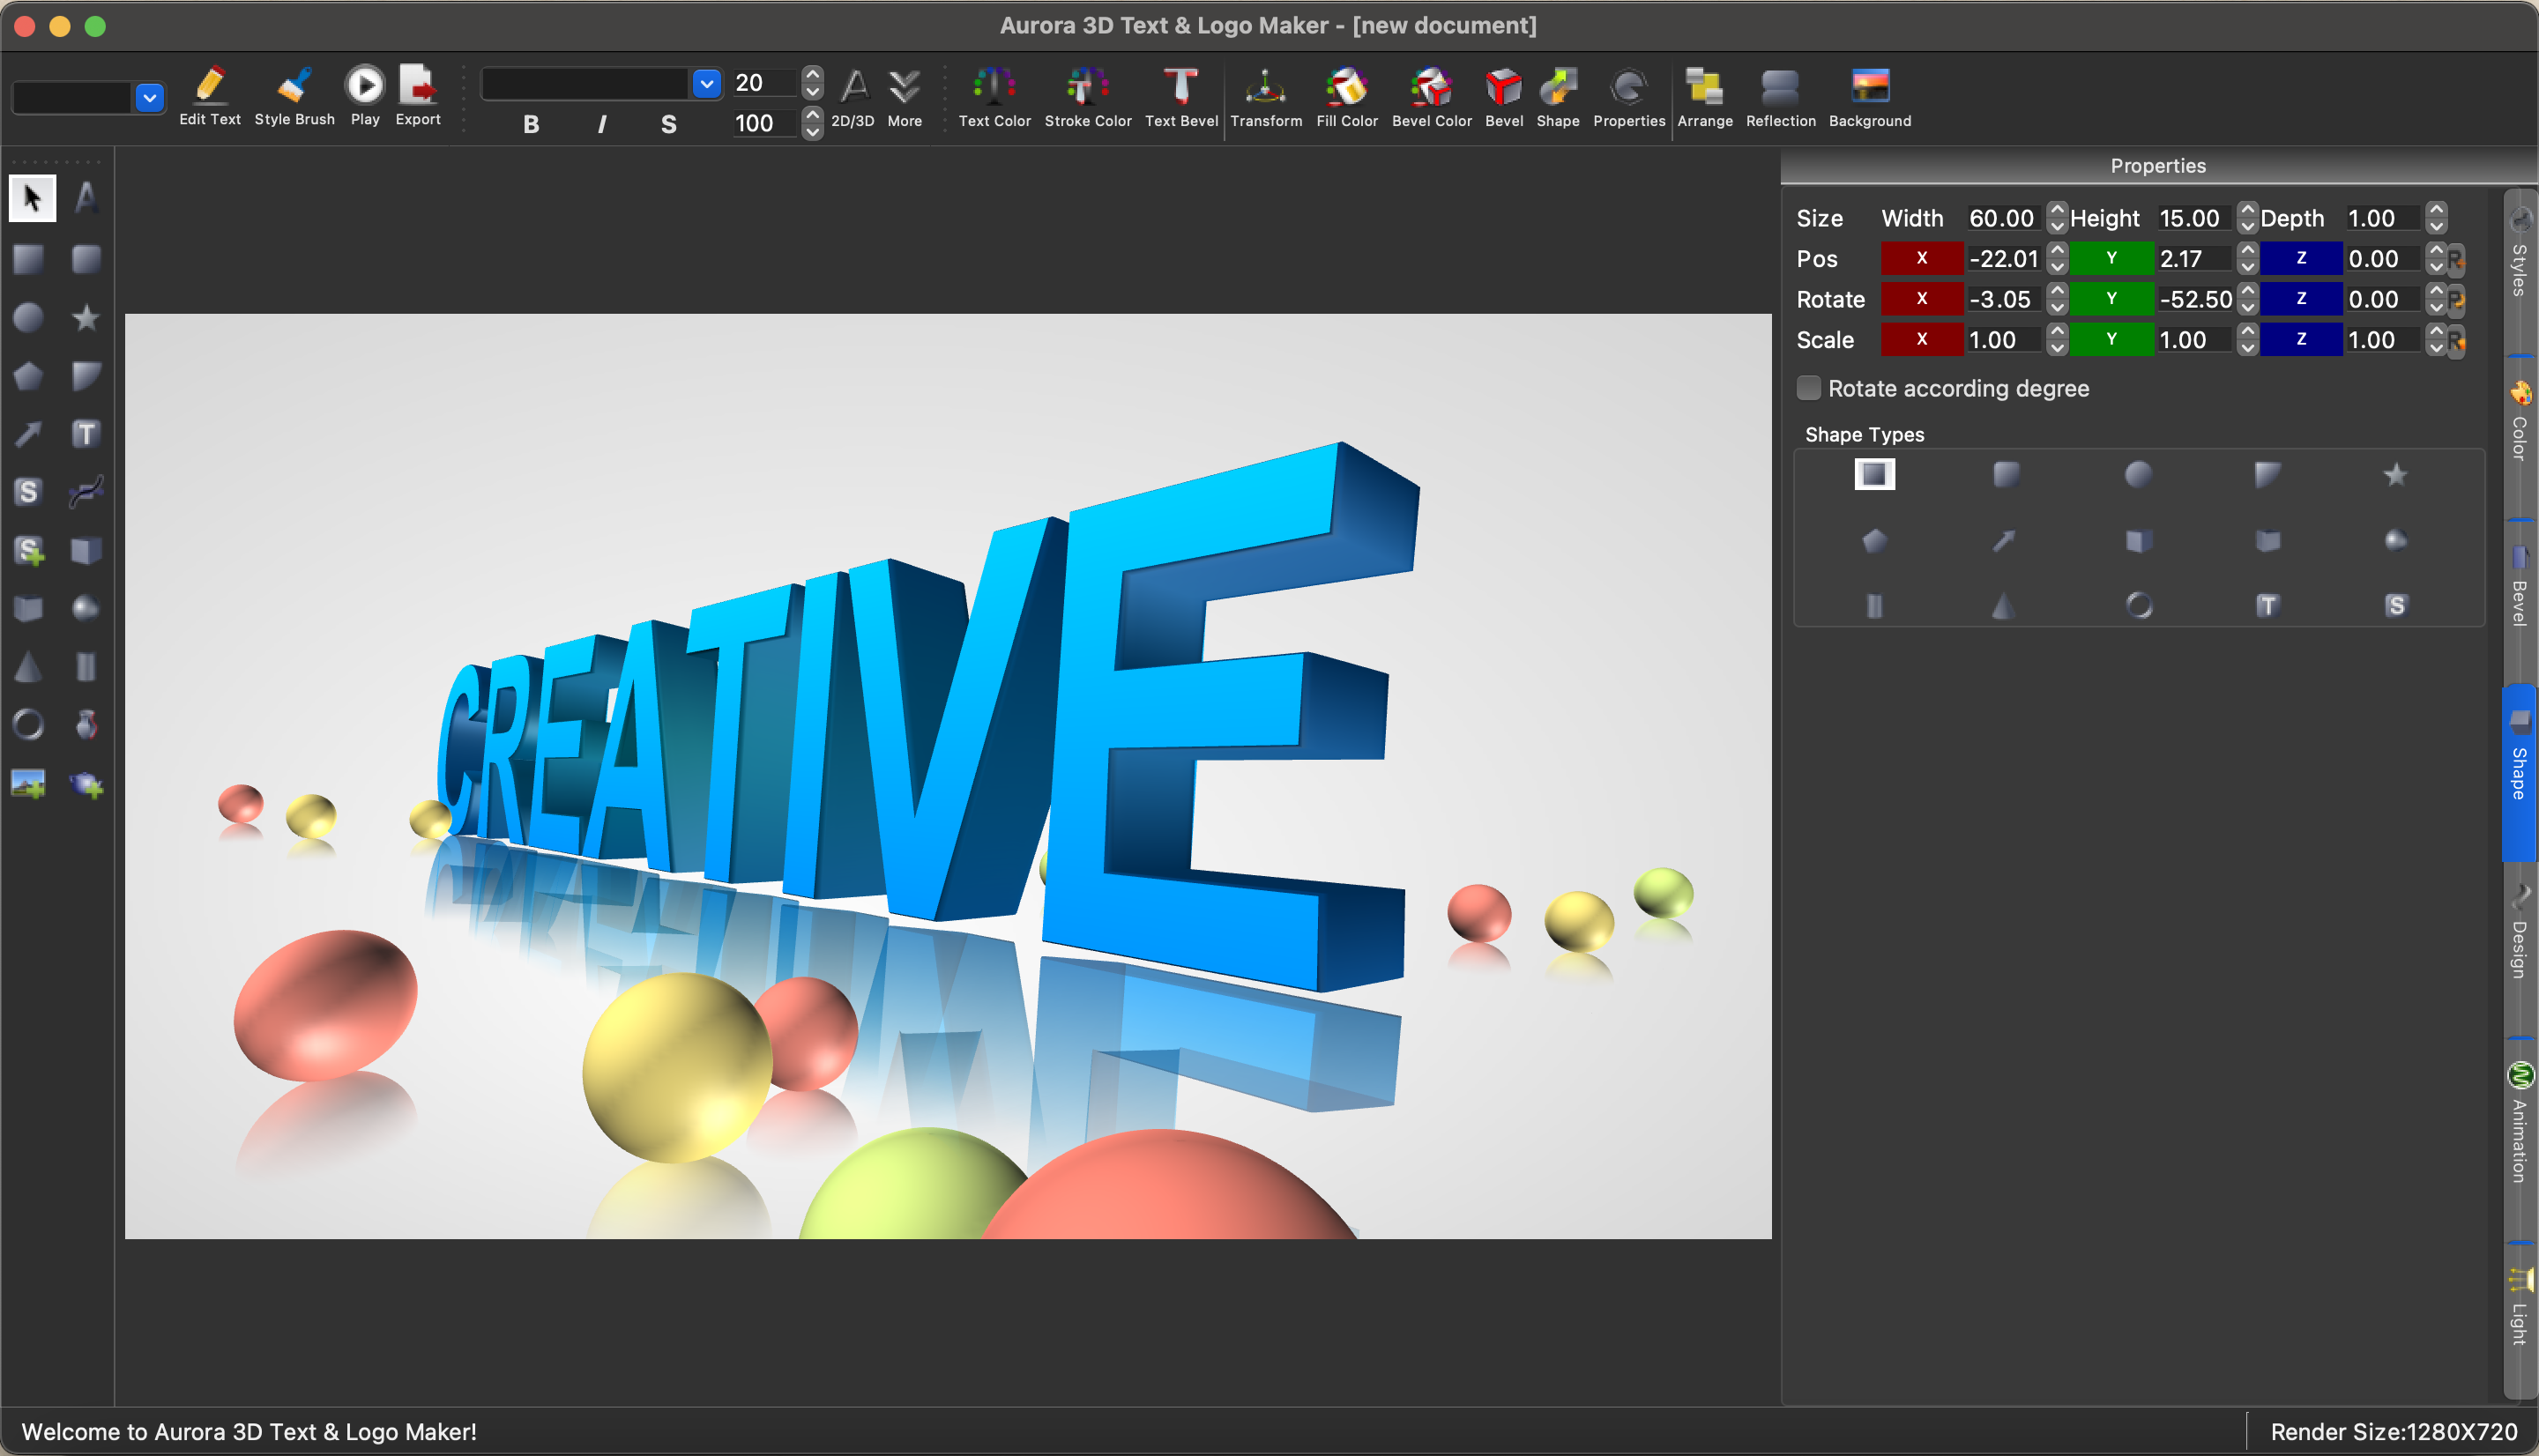Click the Export icon in the toolbar

point(418,96)
